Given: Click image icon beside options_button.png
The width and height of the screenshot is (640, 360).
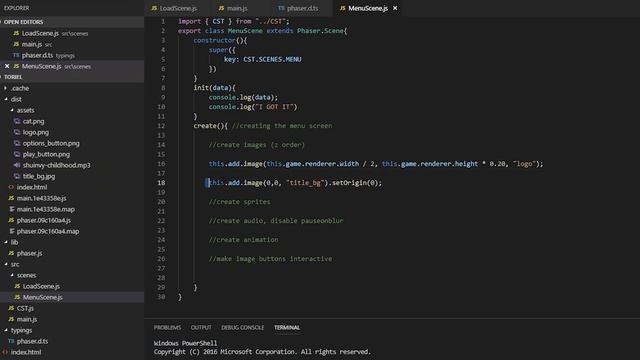Looking at the screenshot, I should pyautogui.click(x=17, y=143).
